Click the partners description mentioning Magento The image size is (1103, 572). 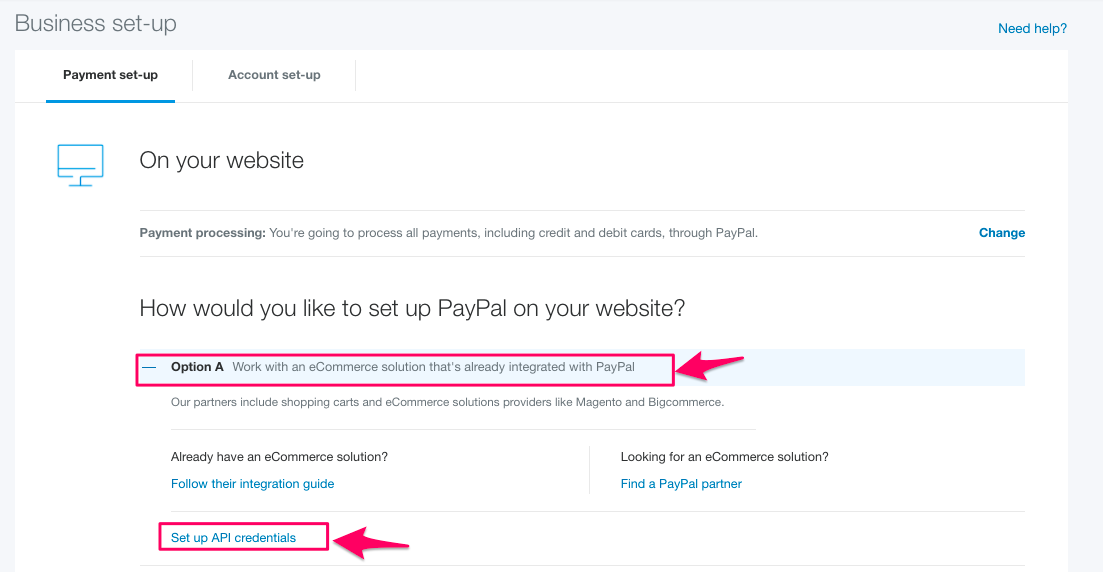[x=447, y=402]
